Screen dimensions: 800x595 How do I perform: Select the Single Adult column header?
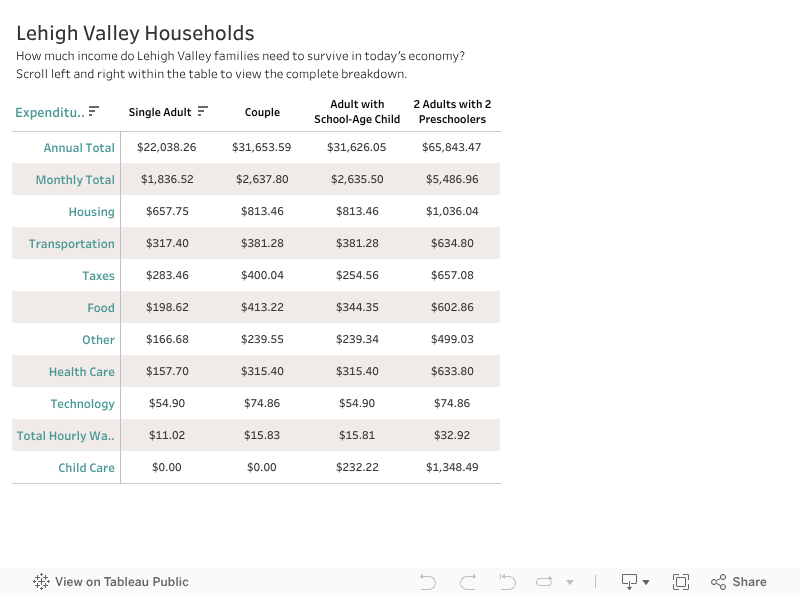click(x=160, y=112)
